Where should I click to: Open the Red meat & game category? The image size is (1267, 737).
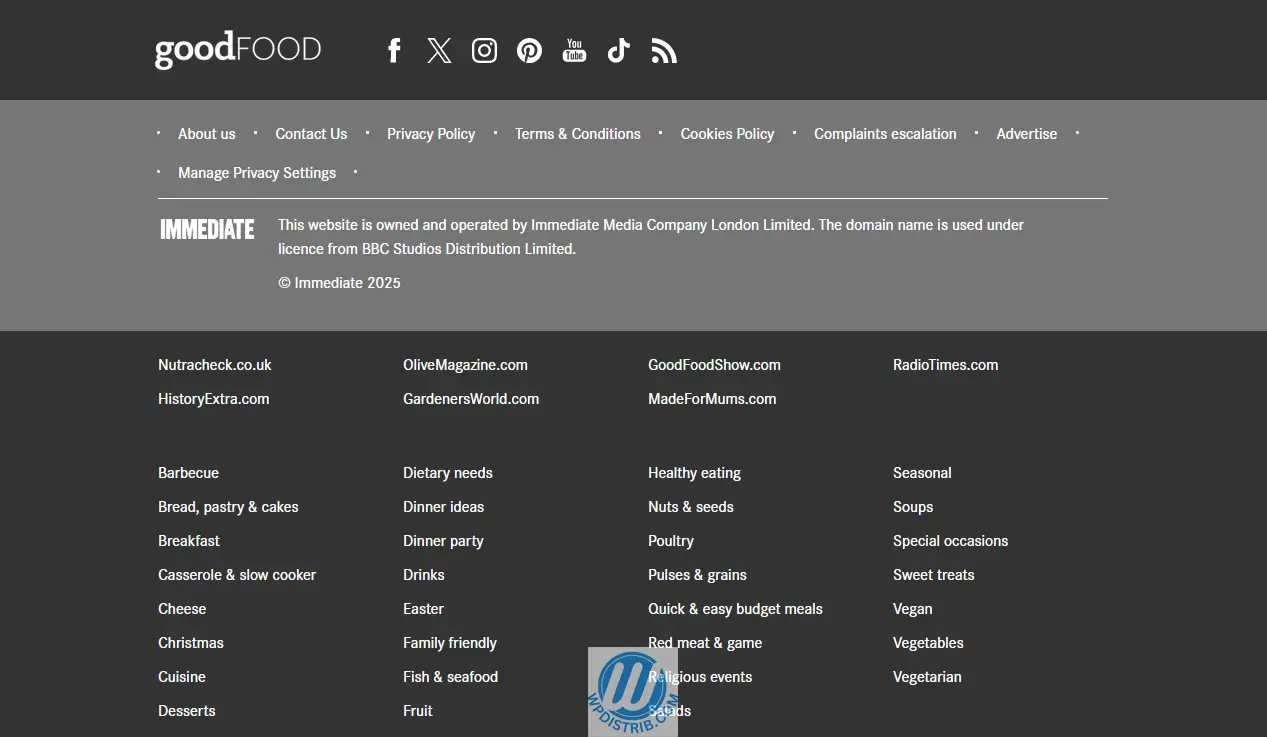coord(705,643)
